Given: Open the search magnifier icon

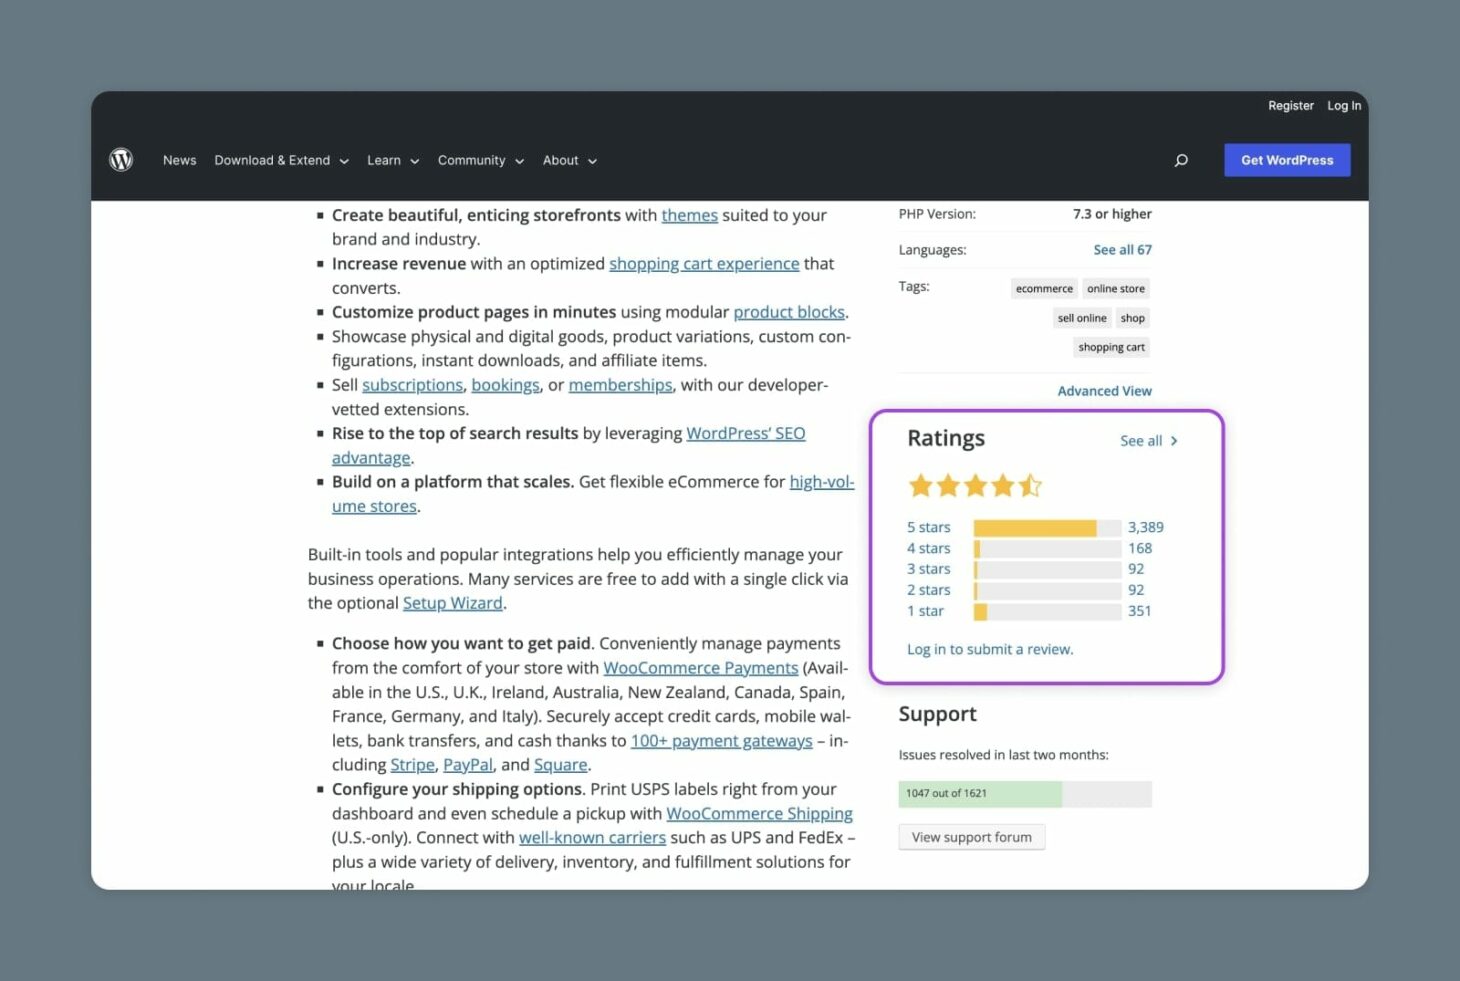Looking at the screenshot, I should [x=1181, y=159].
